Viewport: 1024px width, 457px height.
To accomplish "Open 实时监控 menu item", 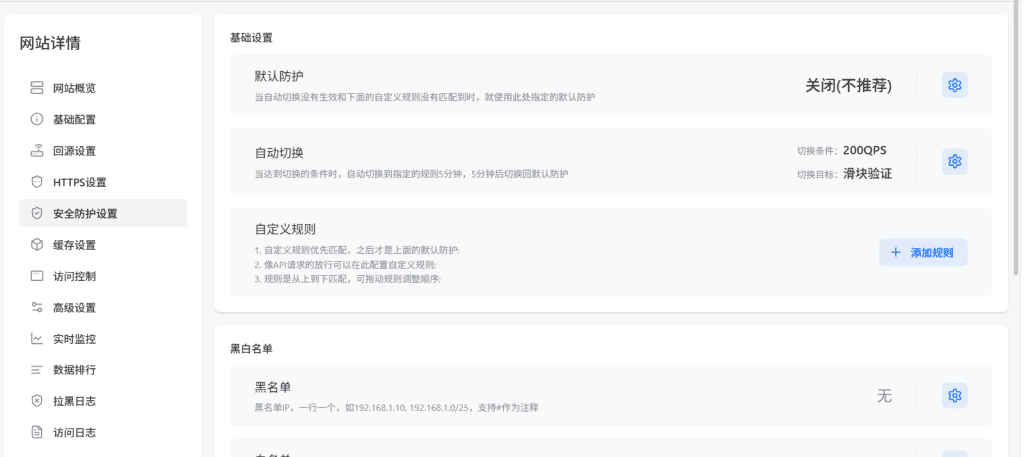I will pyautogui.click(x=103, y=339).
